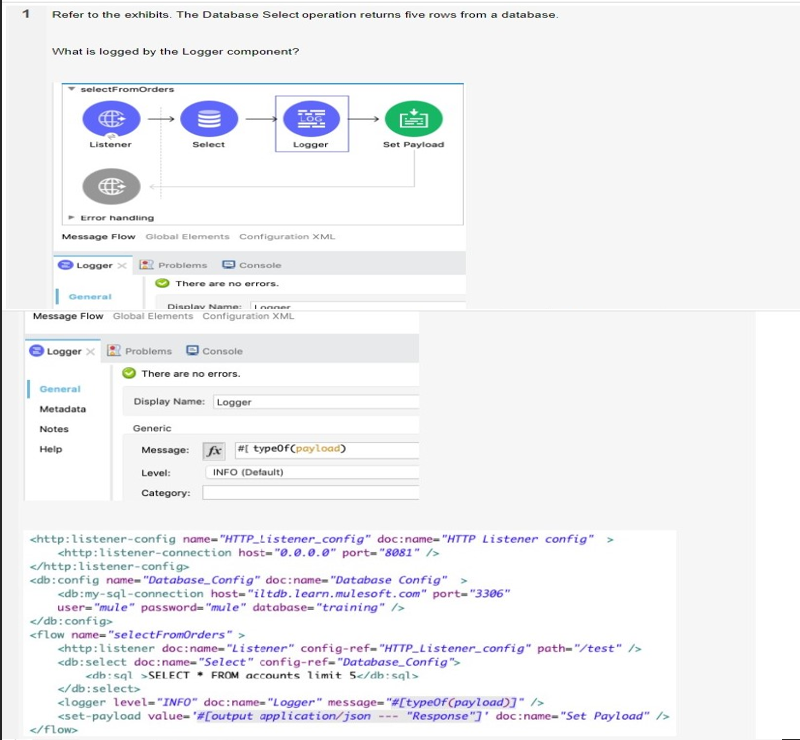Open Global Elements tab in lower exhibit

(x=153, y=316)
